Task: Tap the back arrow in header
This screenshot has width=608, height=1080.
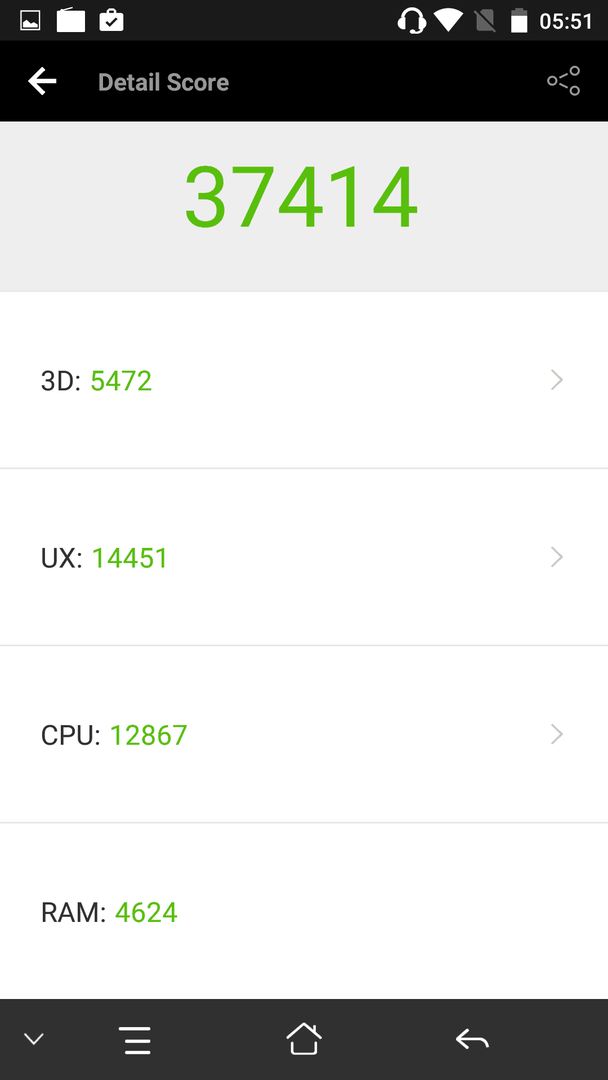Action: (42, 82)
